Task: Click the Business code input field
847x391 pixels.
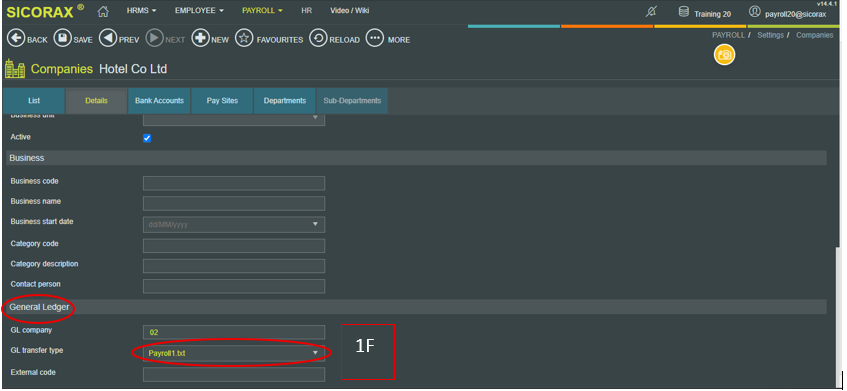Action: point(234,183)
